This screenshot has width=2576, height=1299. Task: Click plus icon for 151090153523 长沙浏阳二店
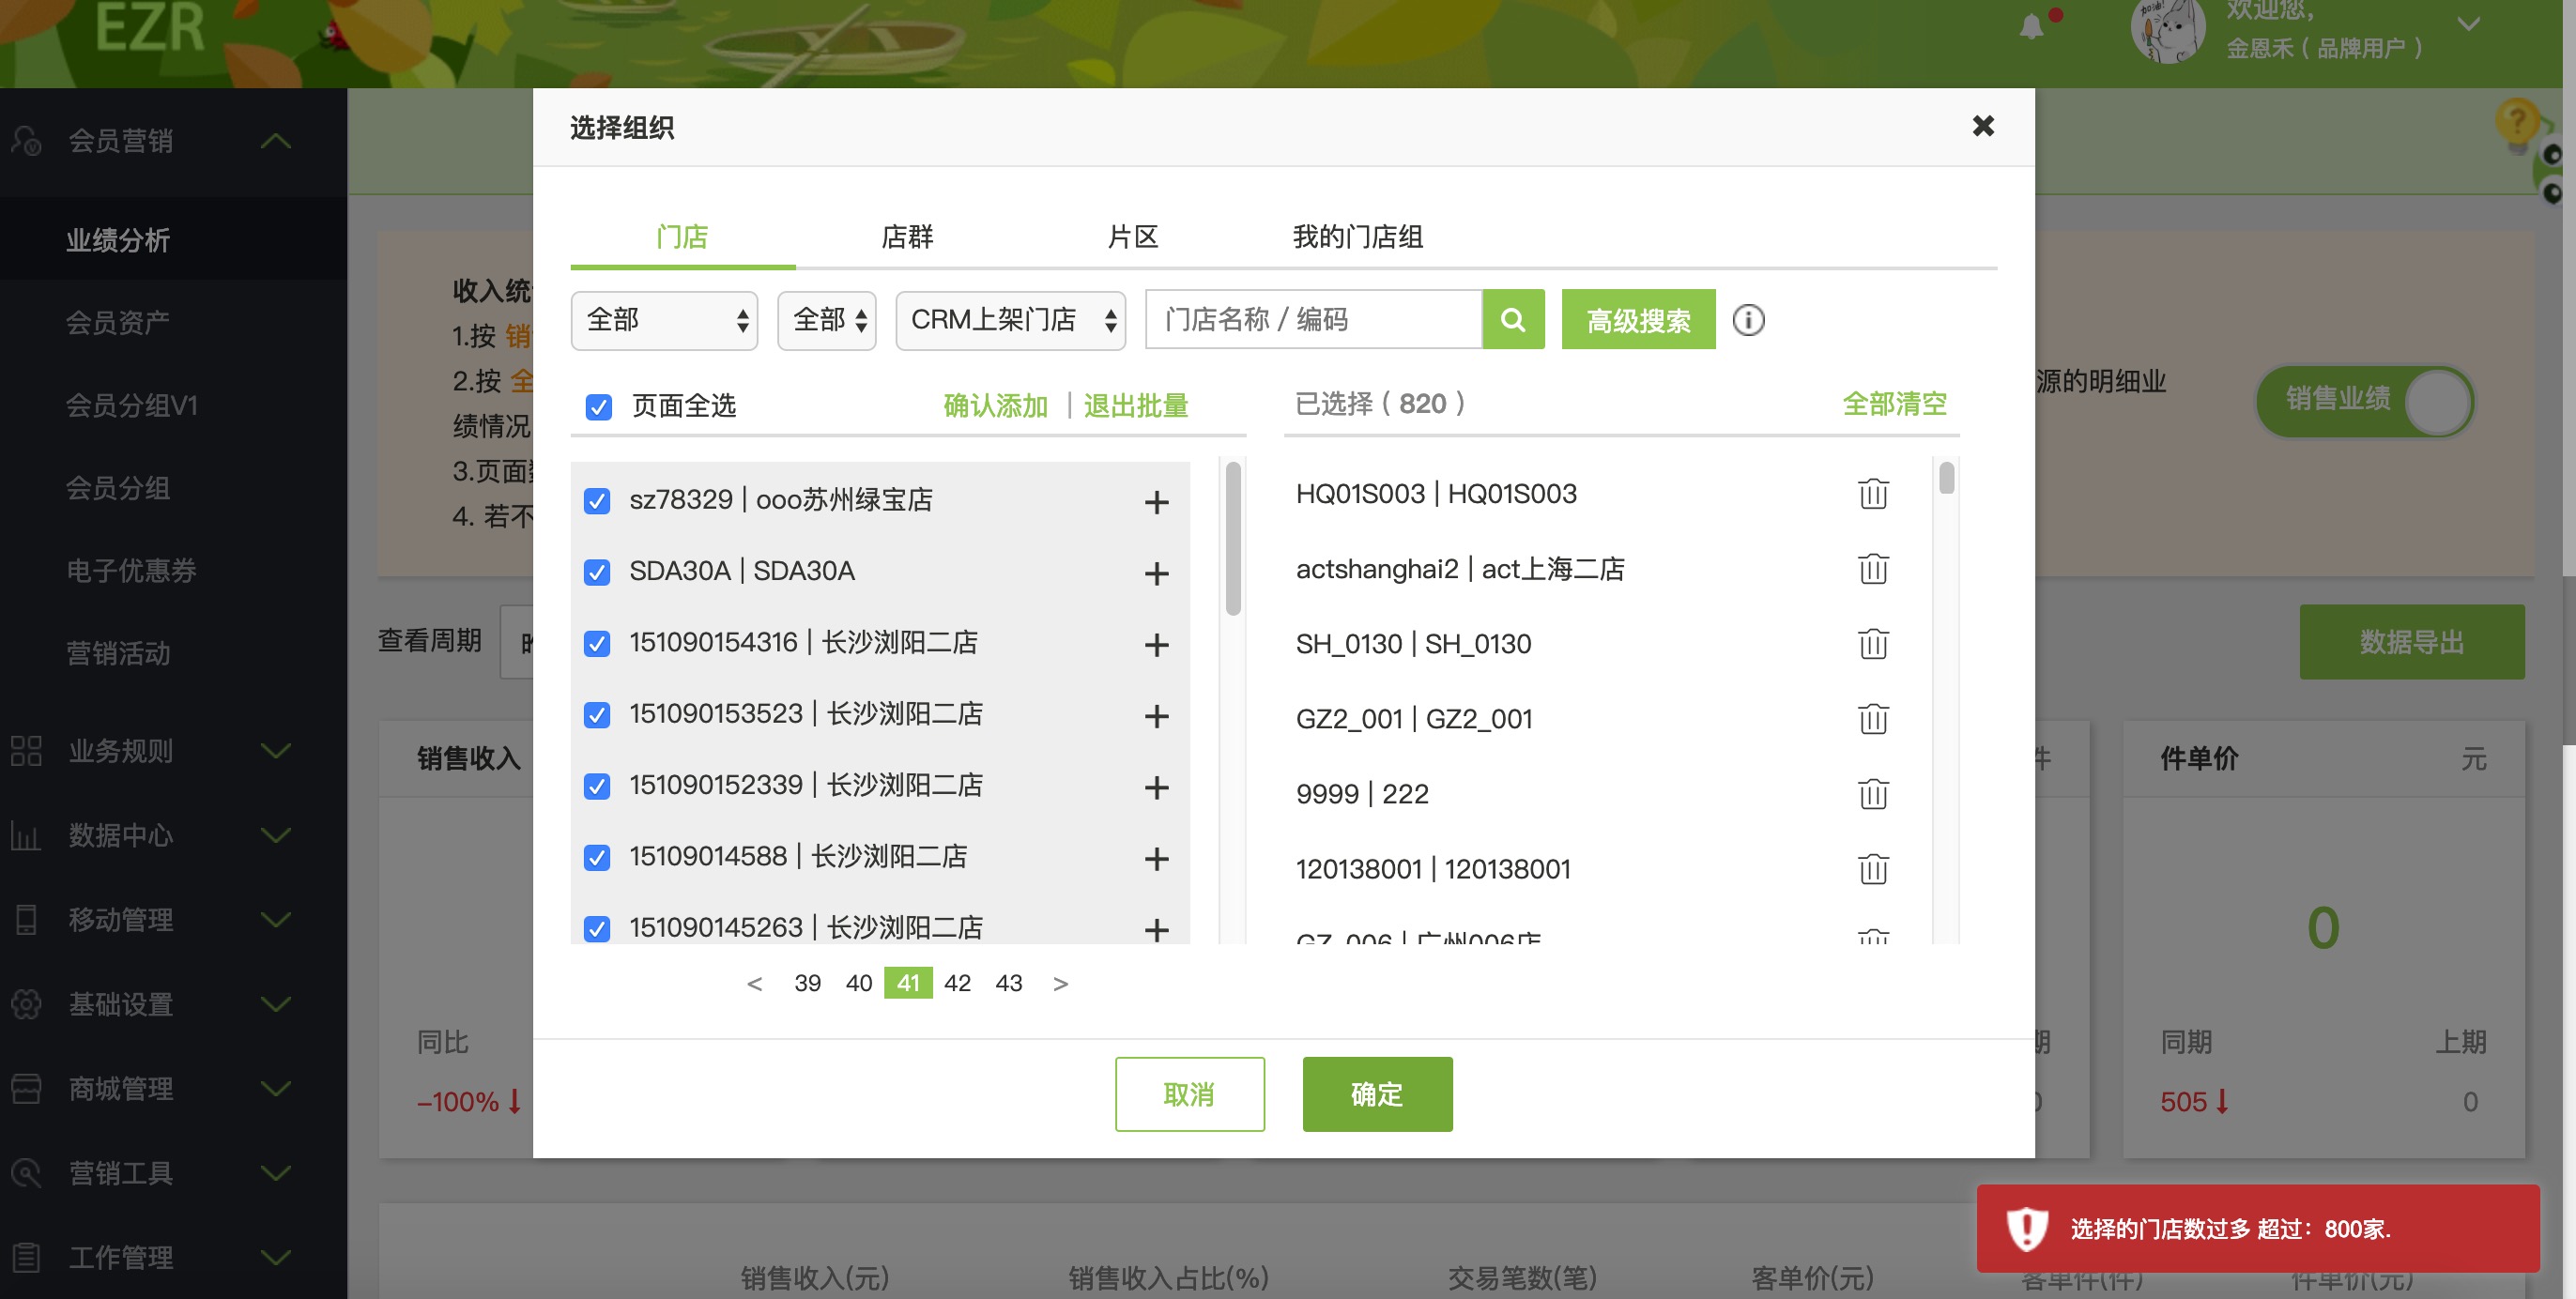[1156, 716]
